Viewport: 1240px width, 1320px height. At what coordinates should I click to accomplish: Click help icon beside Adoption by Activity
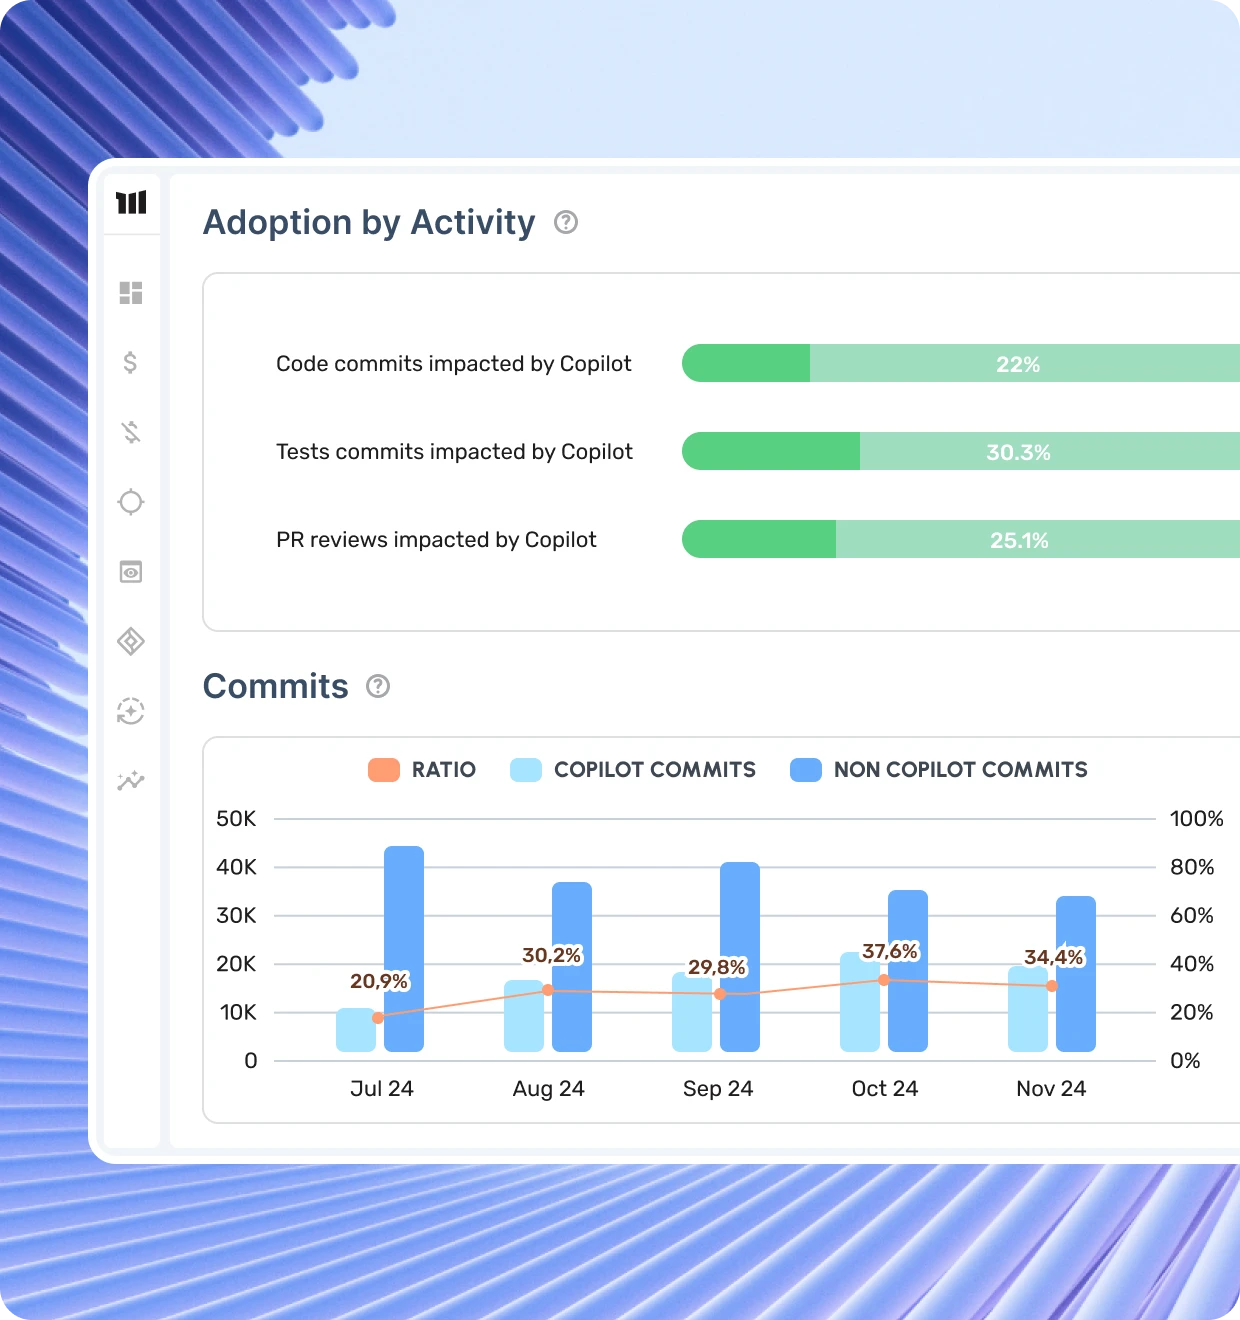[x=566, y=222]
